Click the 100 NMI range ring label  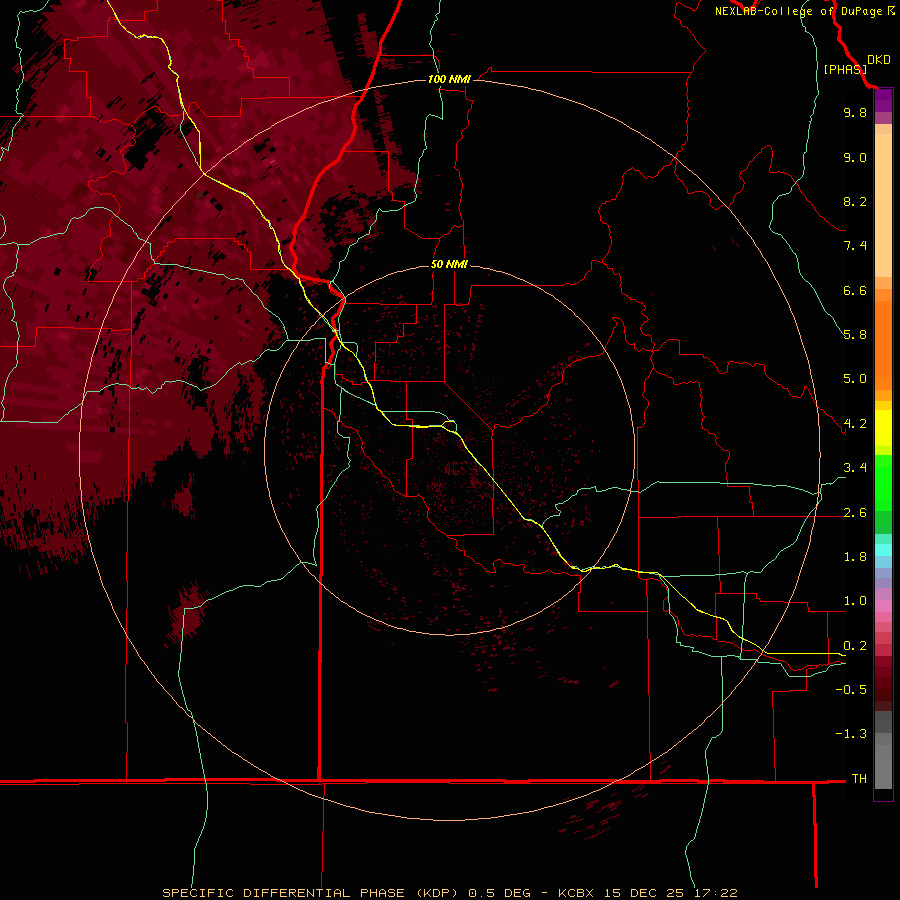pos(449,79)
